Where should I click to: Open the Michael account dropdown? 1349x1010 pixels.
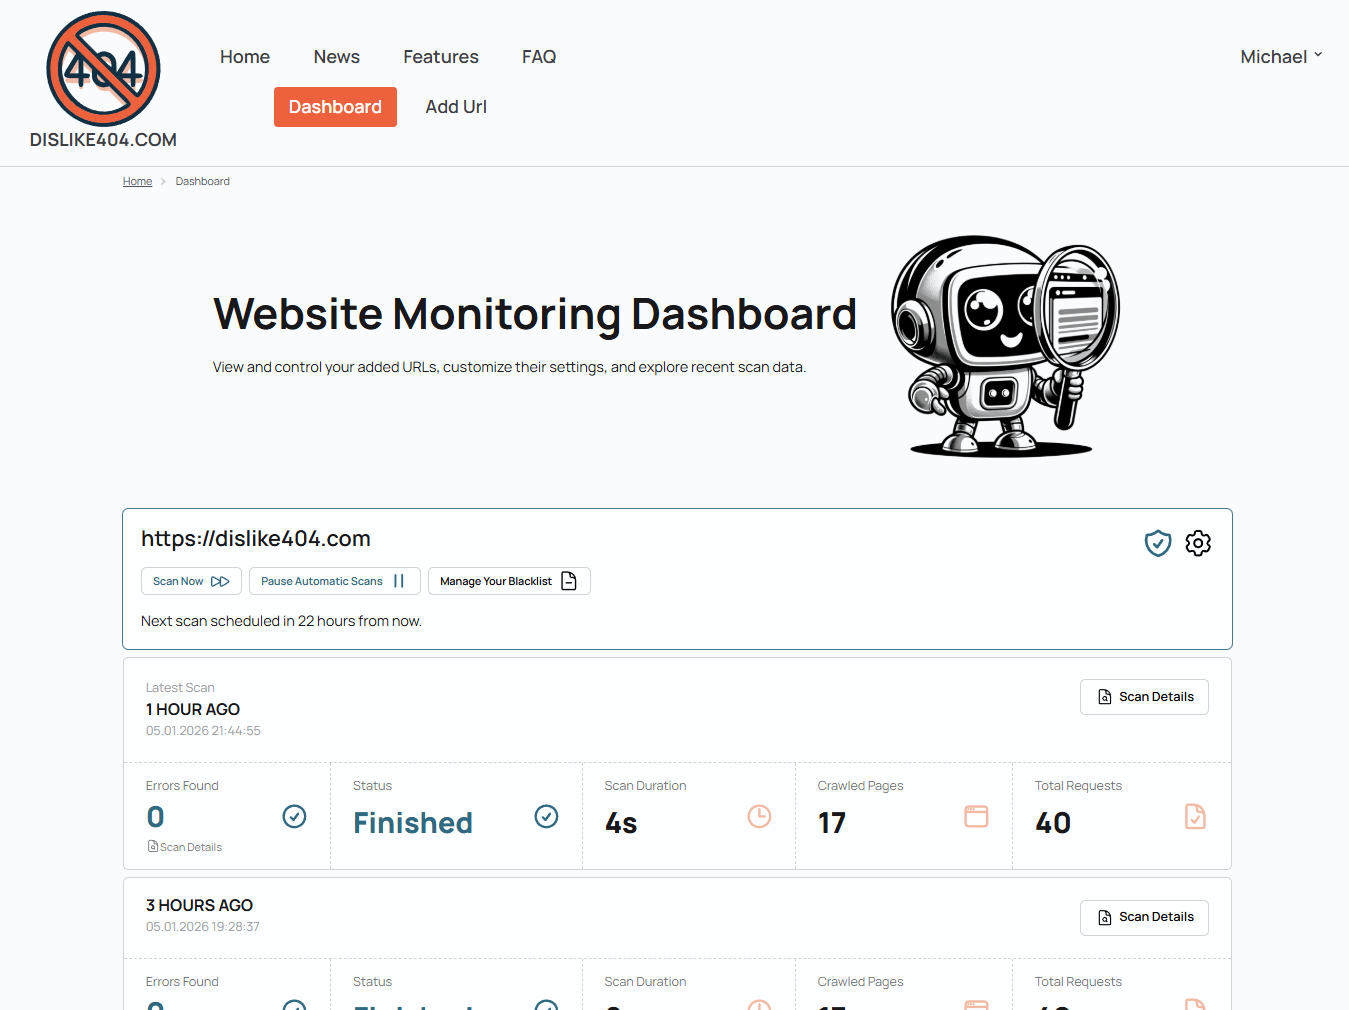pyautogui.click(x=1281, y=56)
